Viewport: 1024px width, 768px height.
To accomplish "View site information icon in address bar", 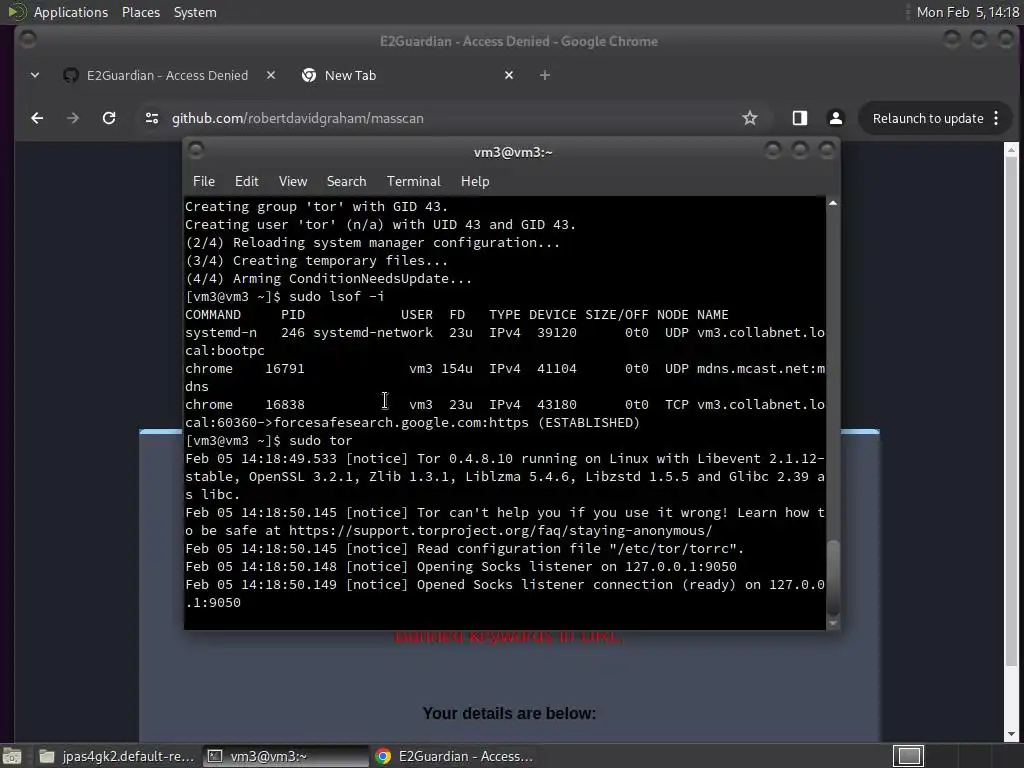I will (x=152, y=118).
